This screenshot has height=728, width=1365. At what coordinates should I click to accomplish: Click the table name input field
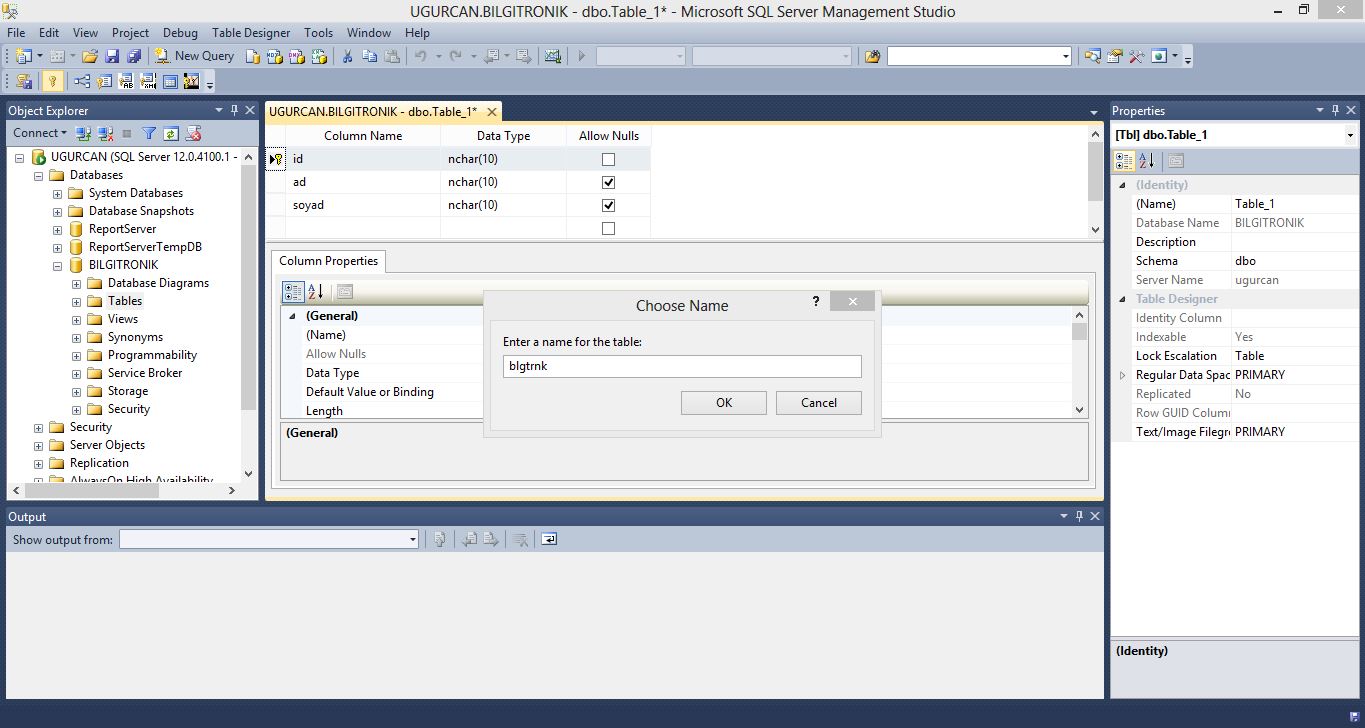coord(682,366)
